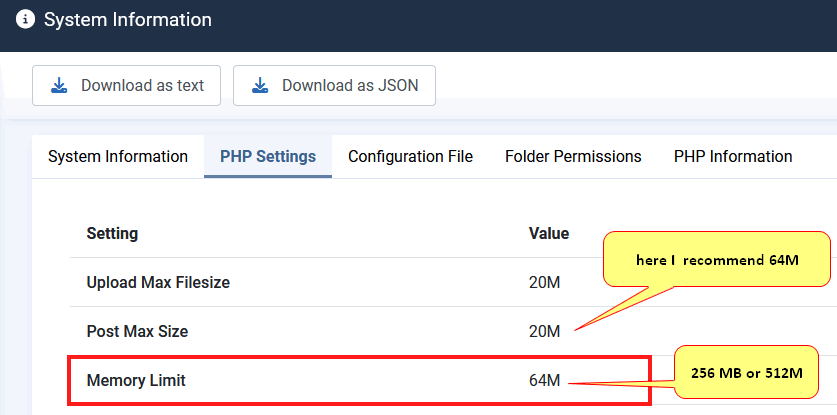Image resolution: width=837 pixels, height=415 pixels.
Task: Select the PHP Settings tab
Action: point(267,156)
